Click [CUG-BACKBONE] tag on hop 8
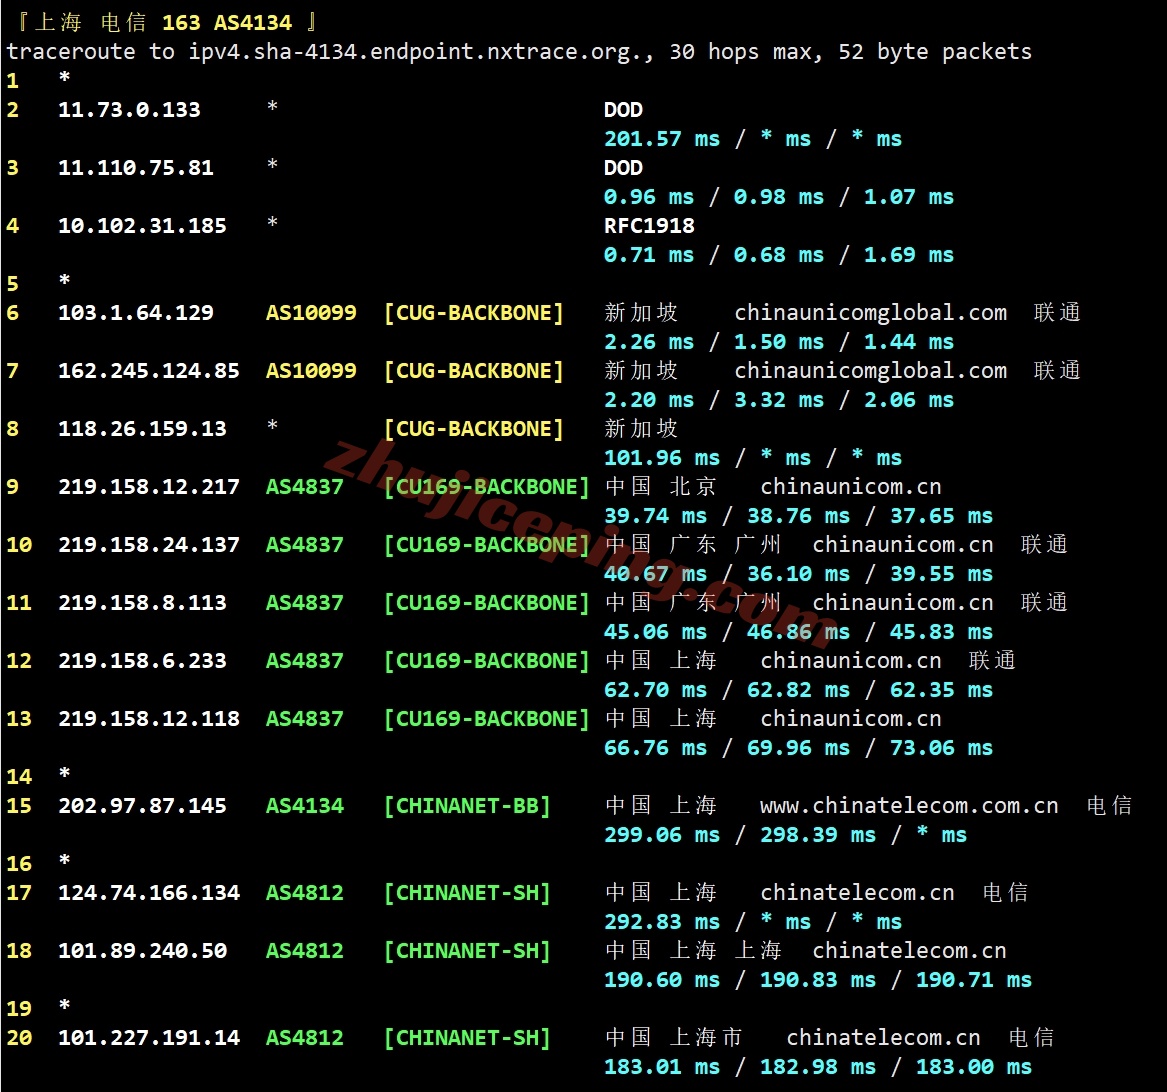The height and width of the screenshot is (1092, 1167). [x=474, y=429]
